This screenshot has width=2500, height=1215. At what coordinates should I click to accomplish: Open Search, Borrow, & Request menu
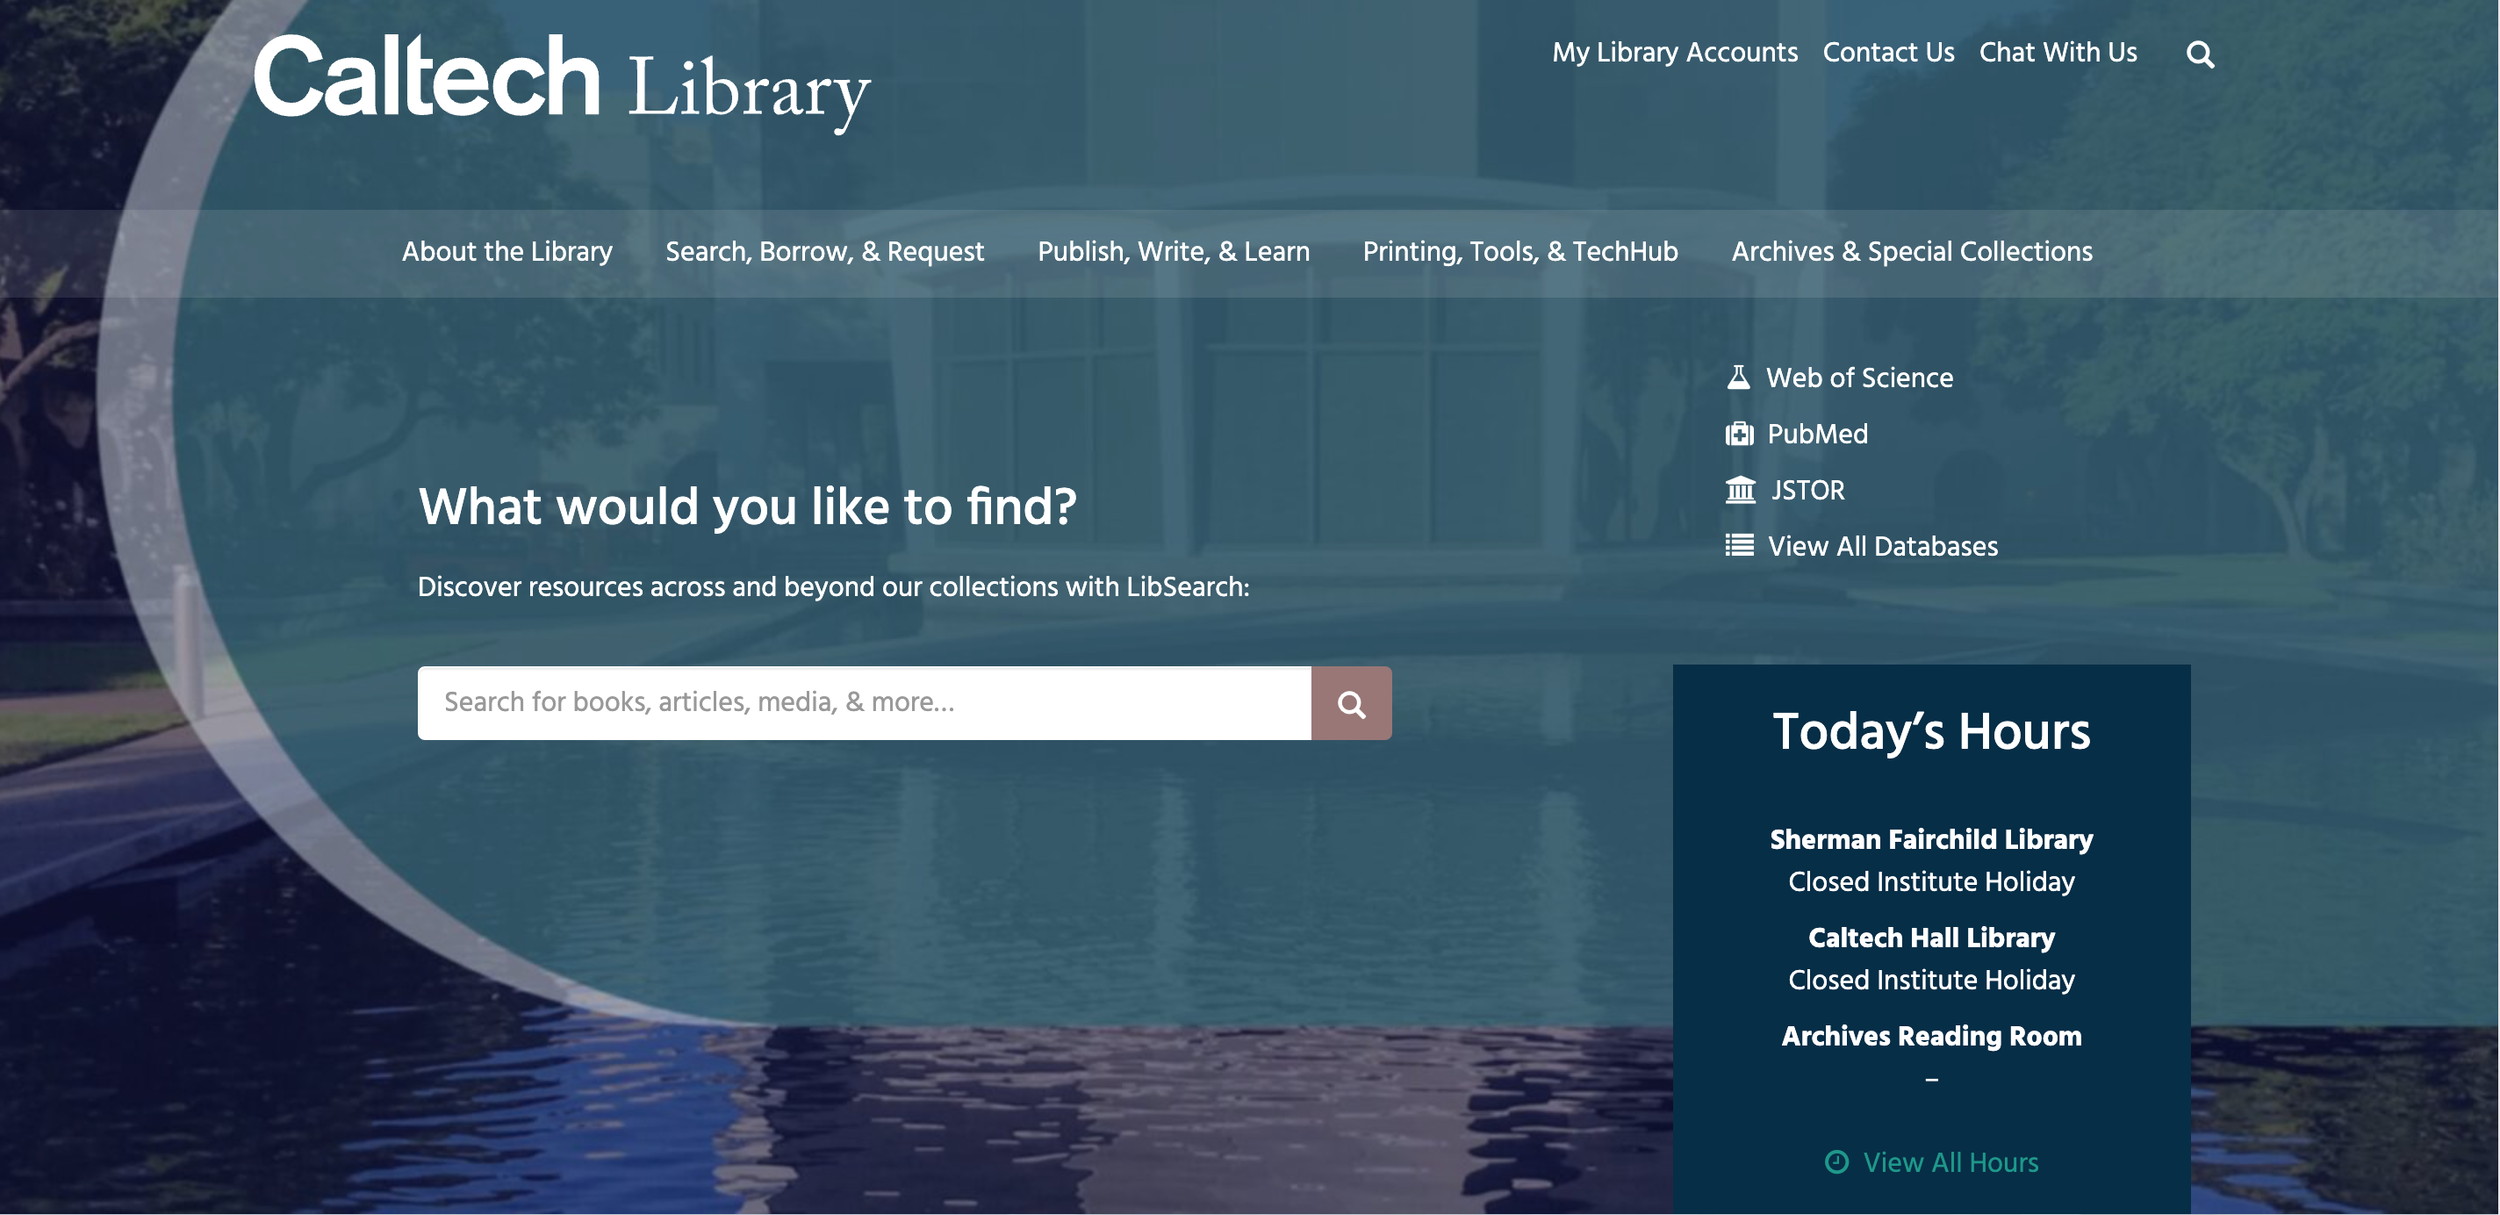pyautogui.click(x=824, y=252)
